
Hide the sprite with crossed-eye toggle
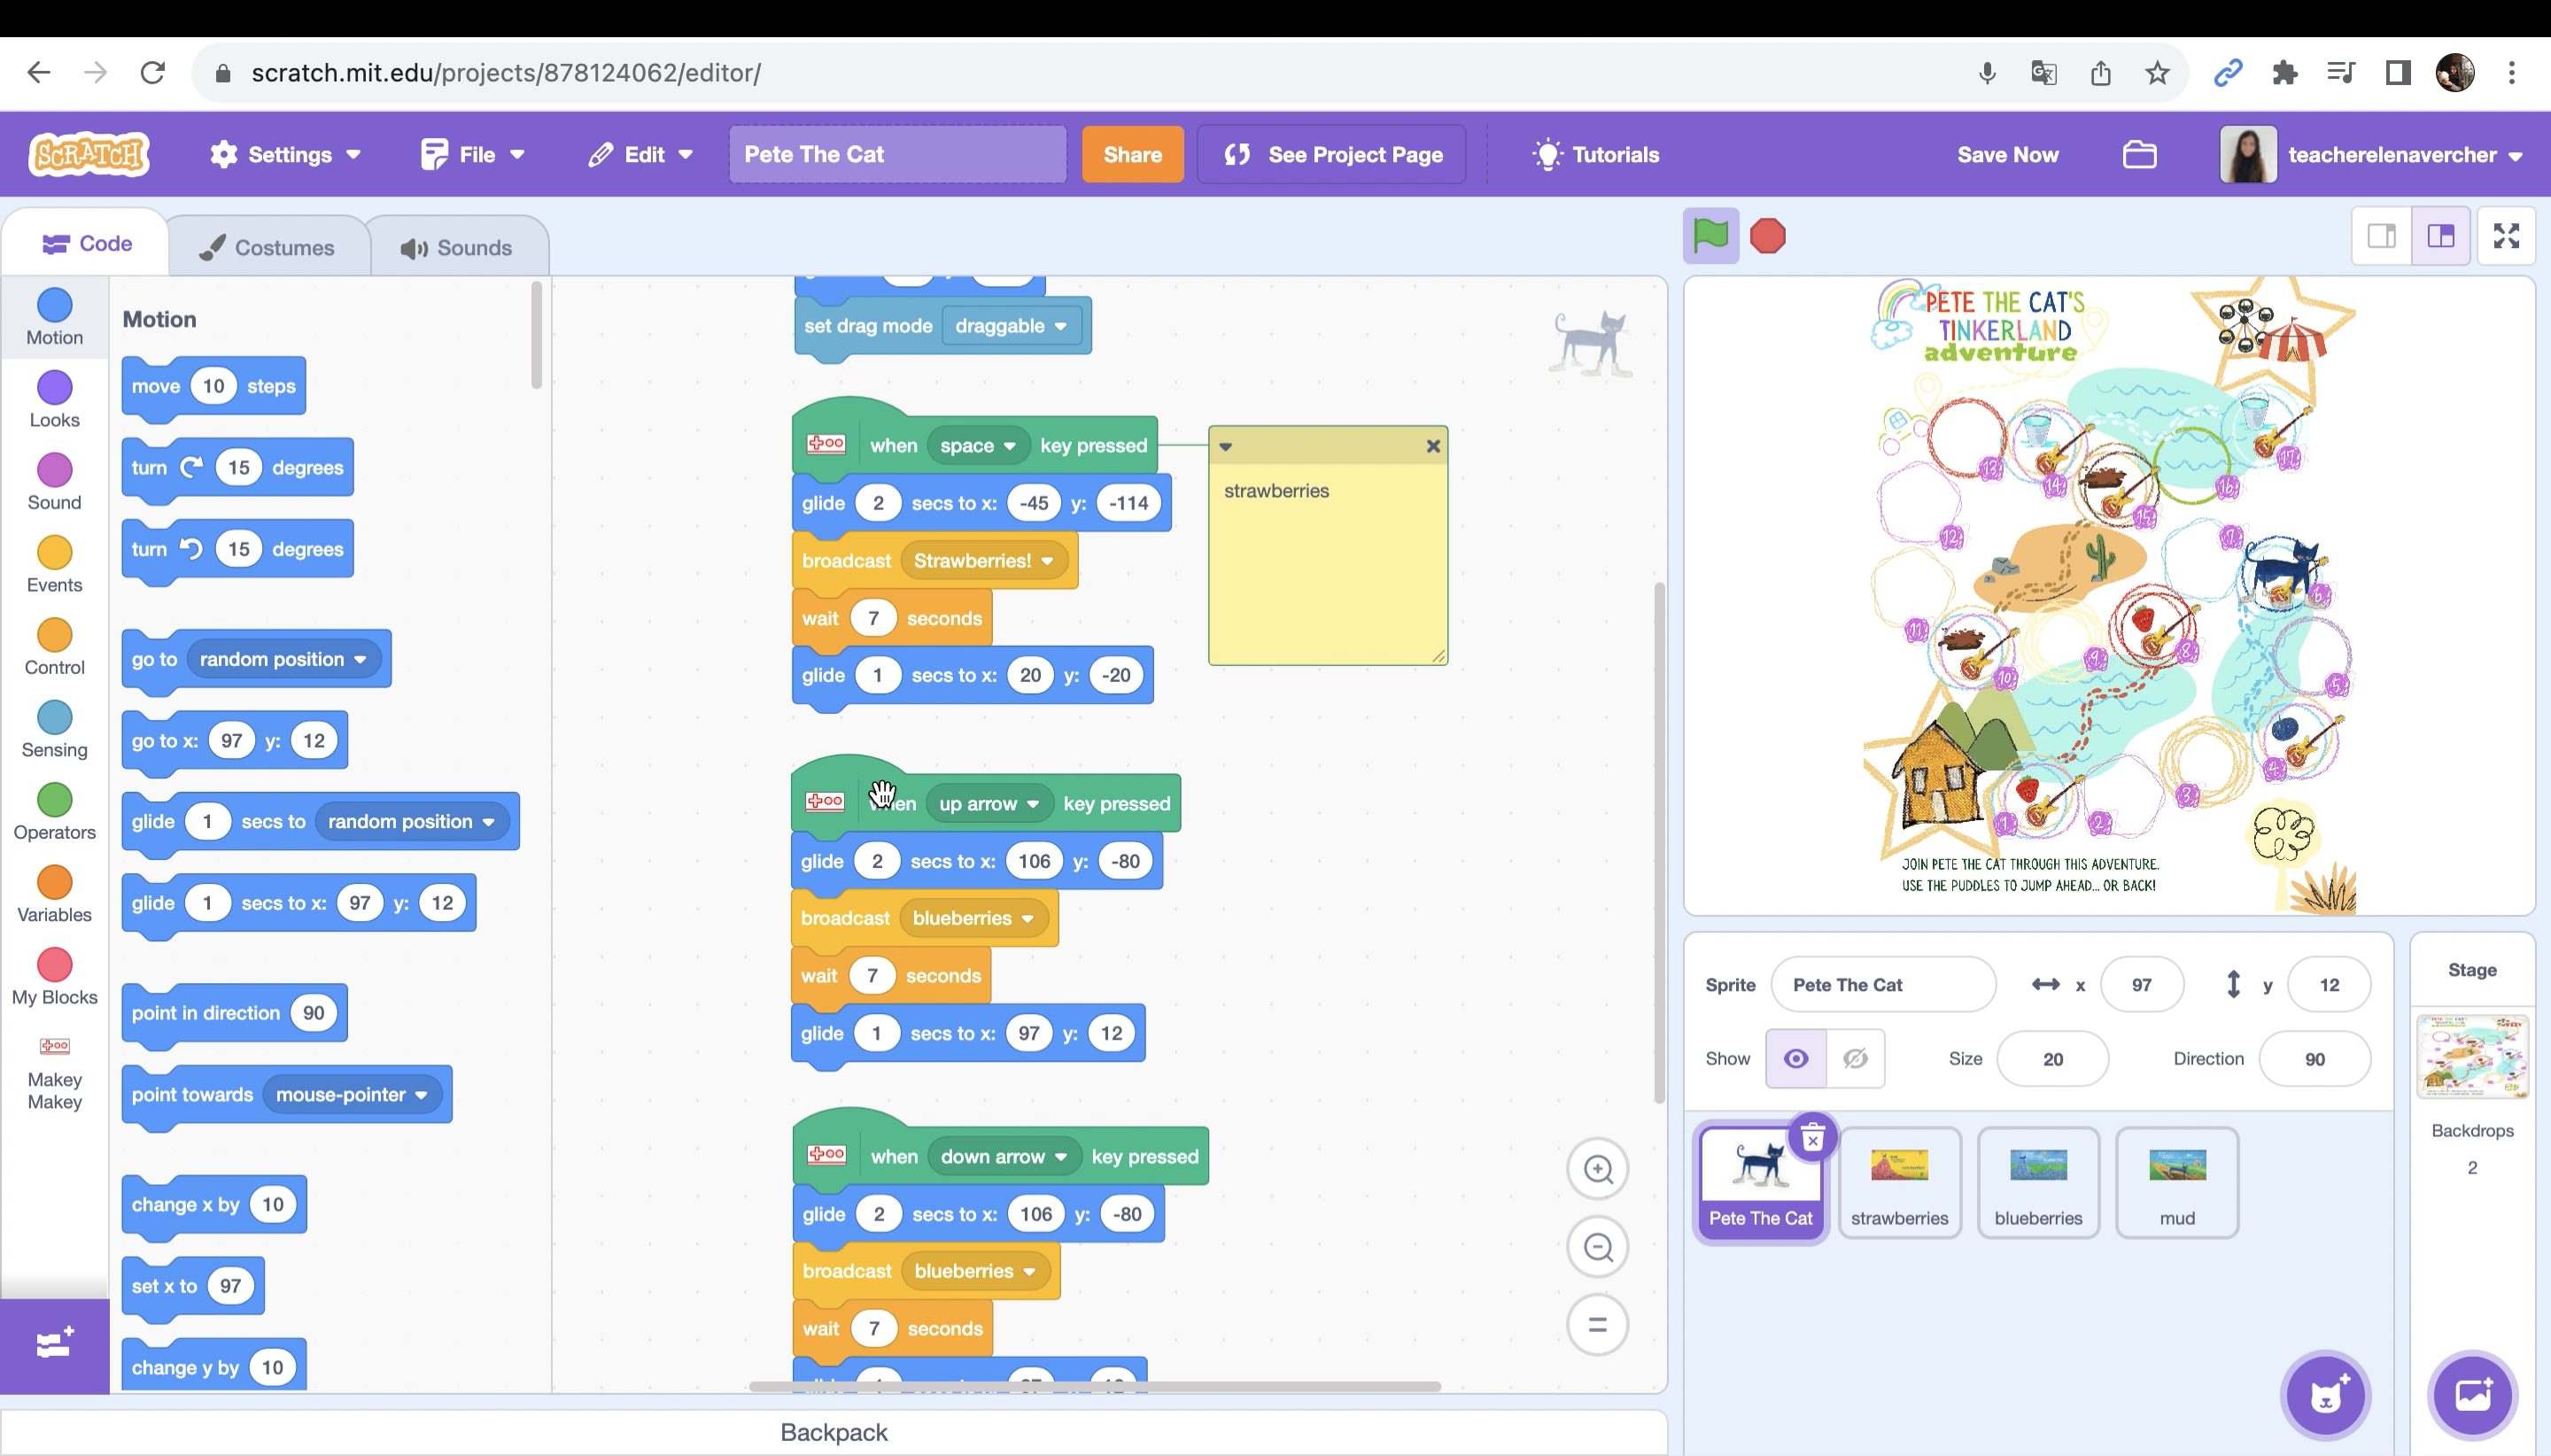pos(1855,1058)
